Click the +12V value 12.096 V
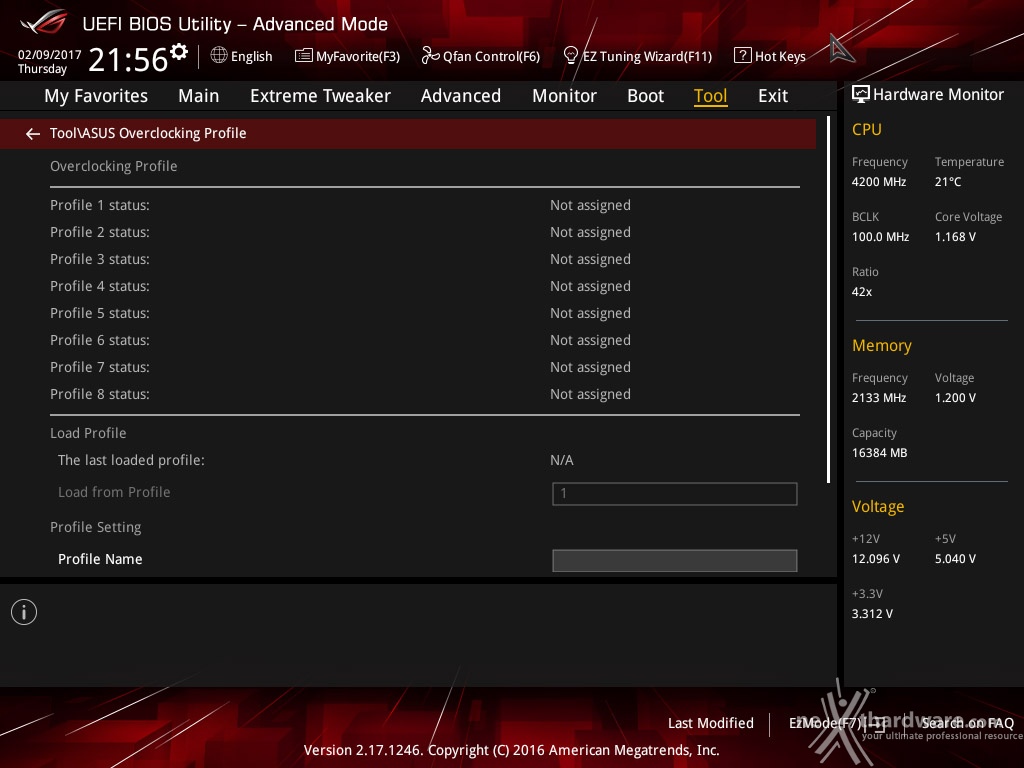This screenshot has height=768, width=1024. point(876,559)
